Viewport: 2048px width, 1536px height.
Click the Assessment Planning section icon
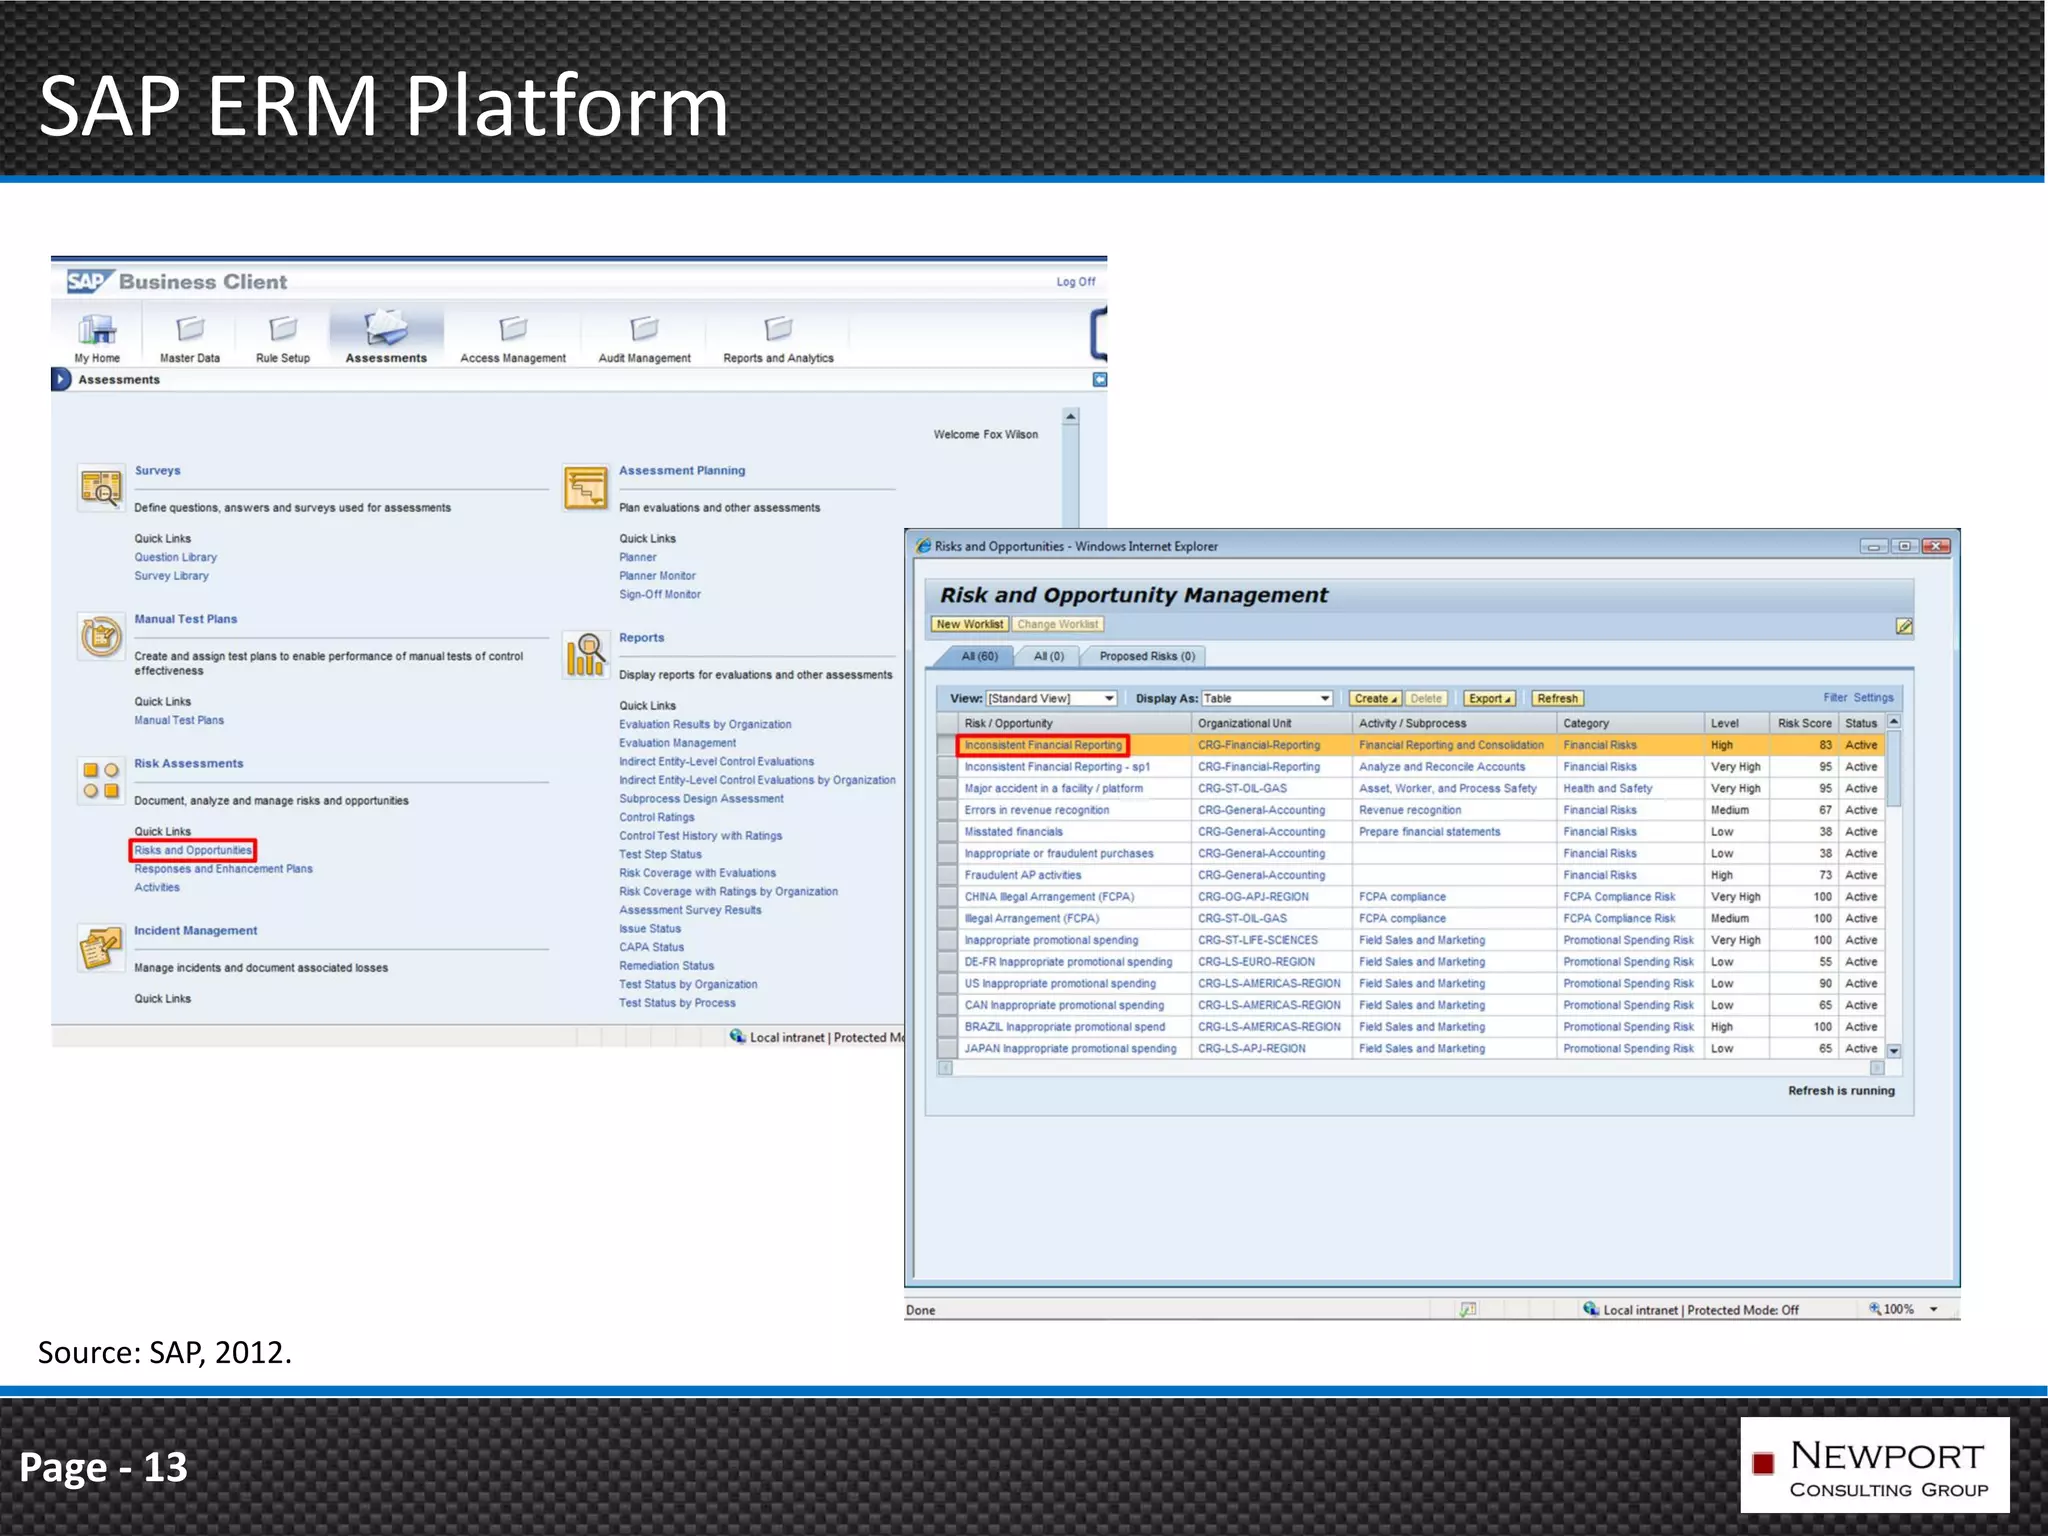coord(585,487)
